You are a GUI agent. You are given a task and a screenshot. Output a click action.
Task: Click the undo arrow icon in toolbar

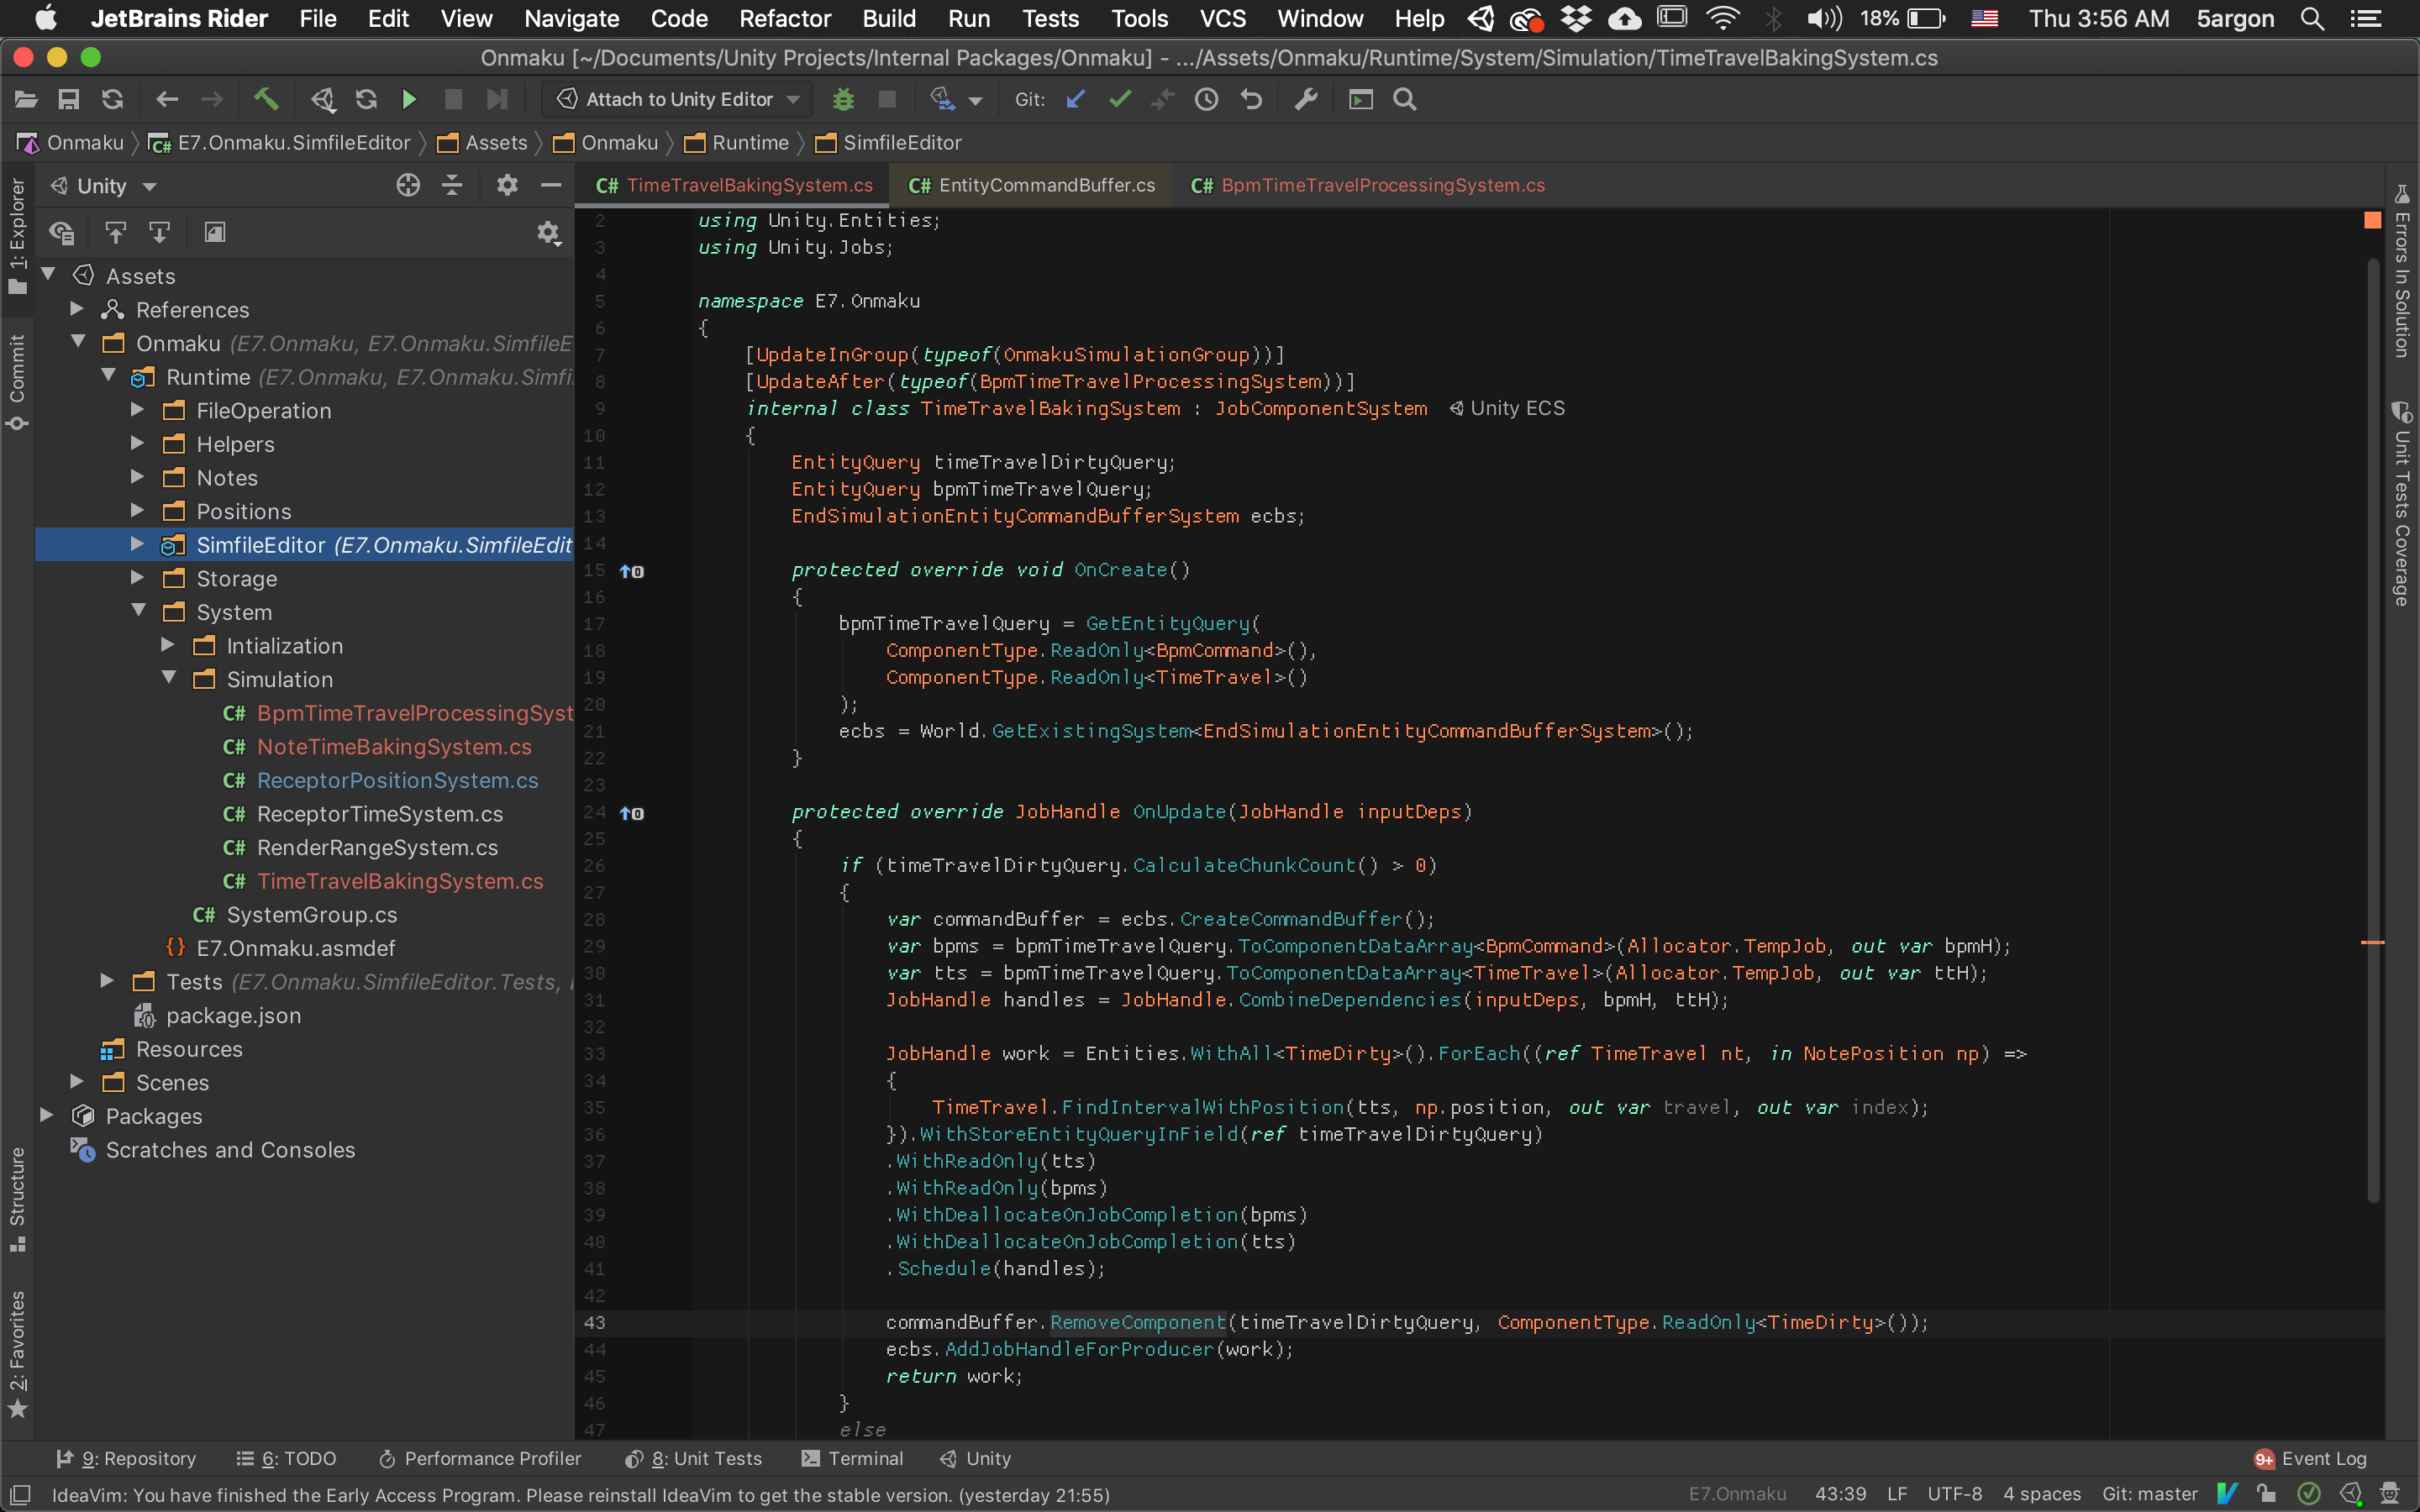tap(1251, 99)
